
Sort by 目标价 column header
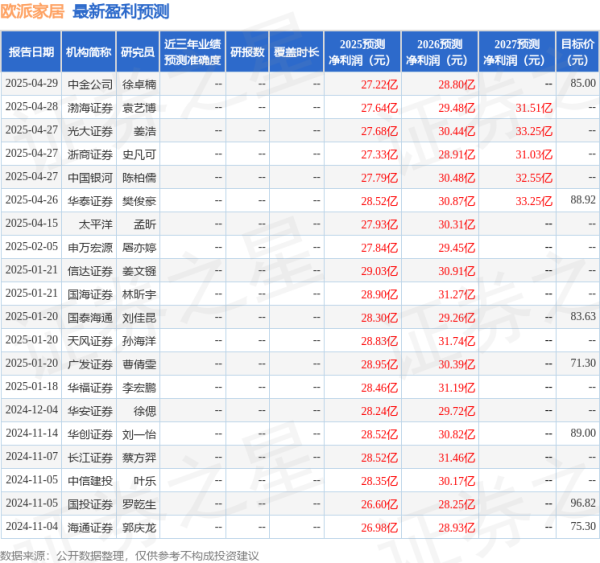tap(578, 53)
